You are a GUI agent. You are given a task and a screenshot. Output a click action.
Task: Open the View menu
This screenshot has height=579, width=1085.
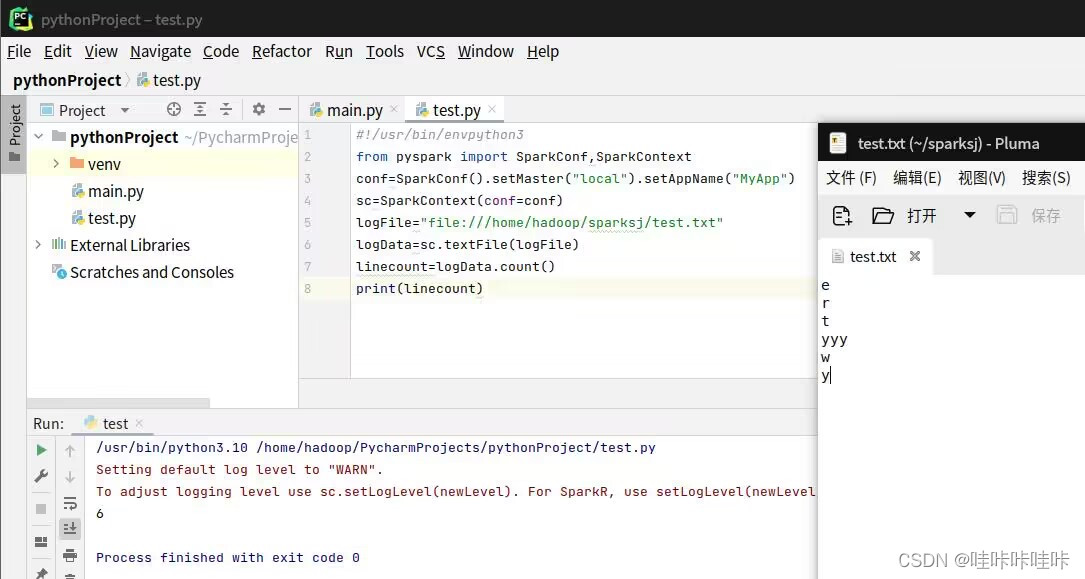pos(101,52)
